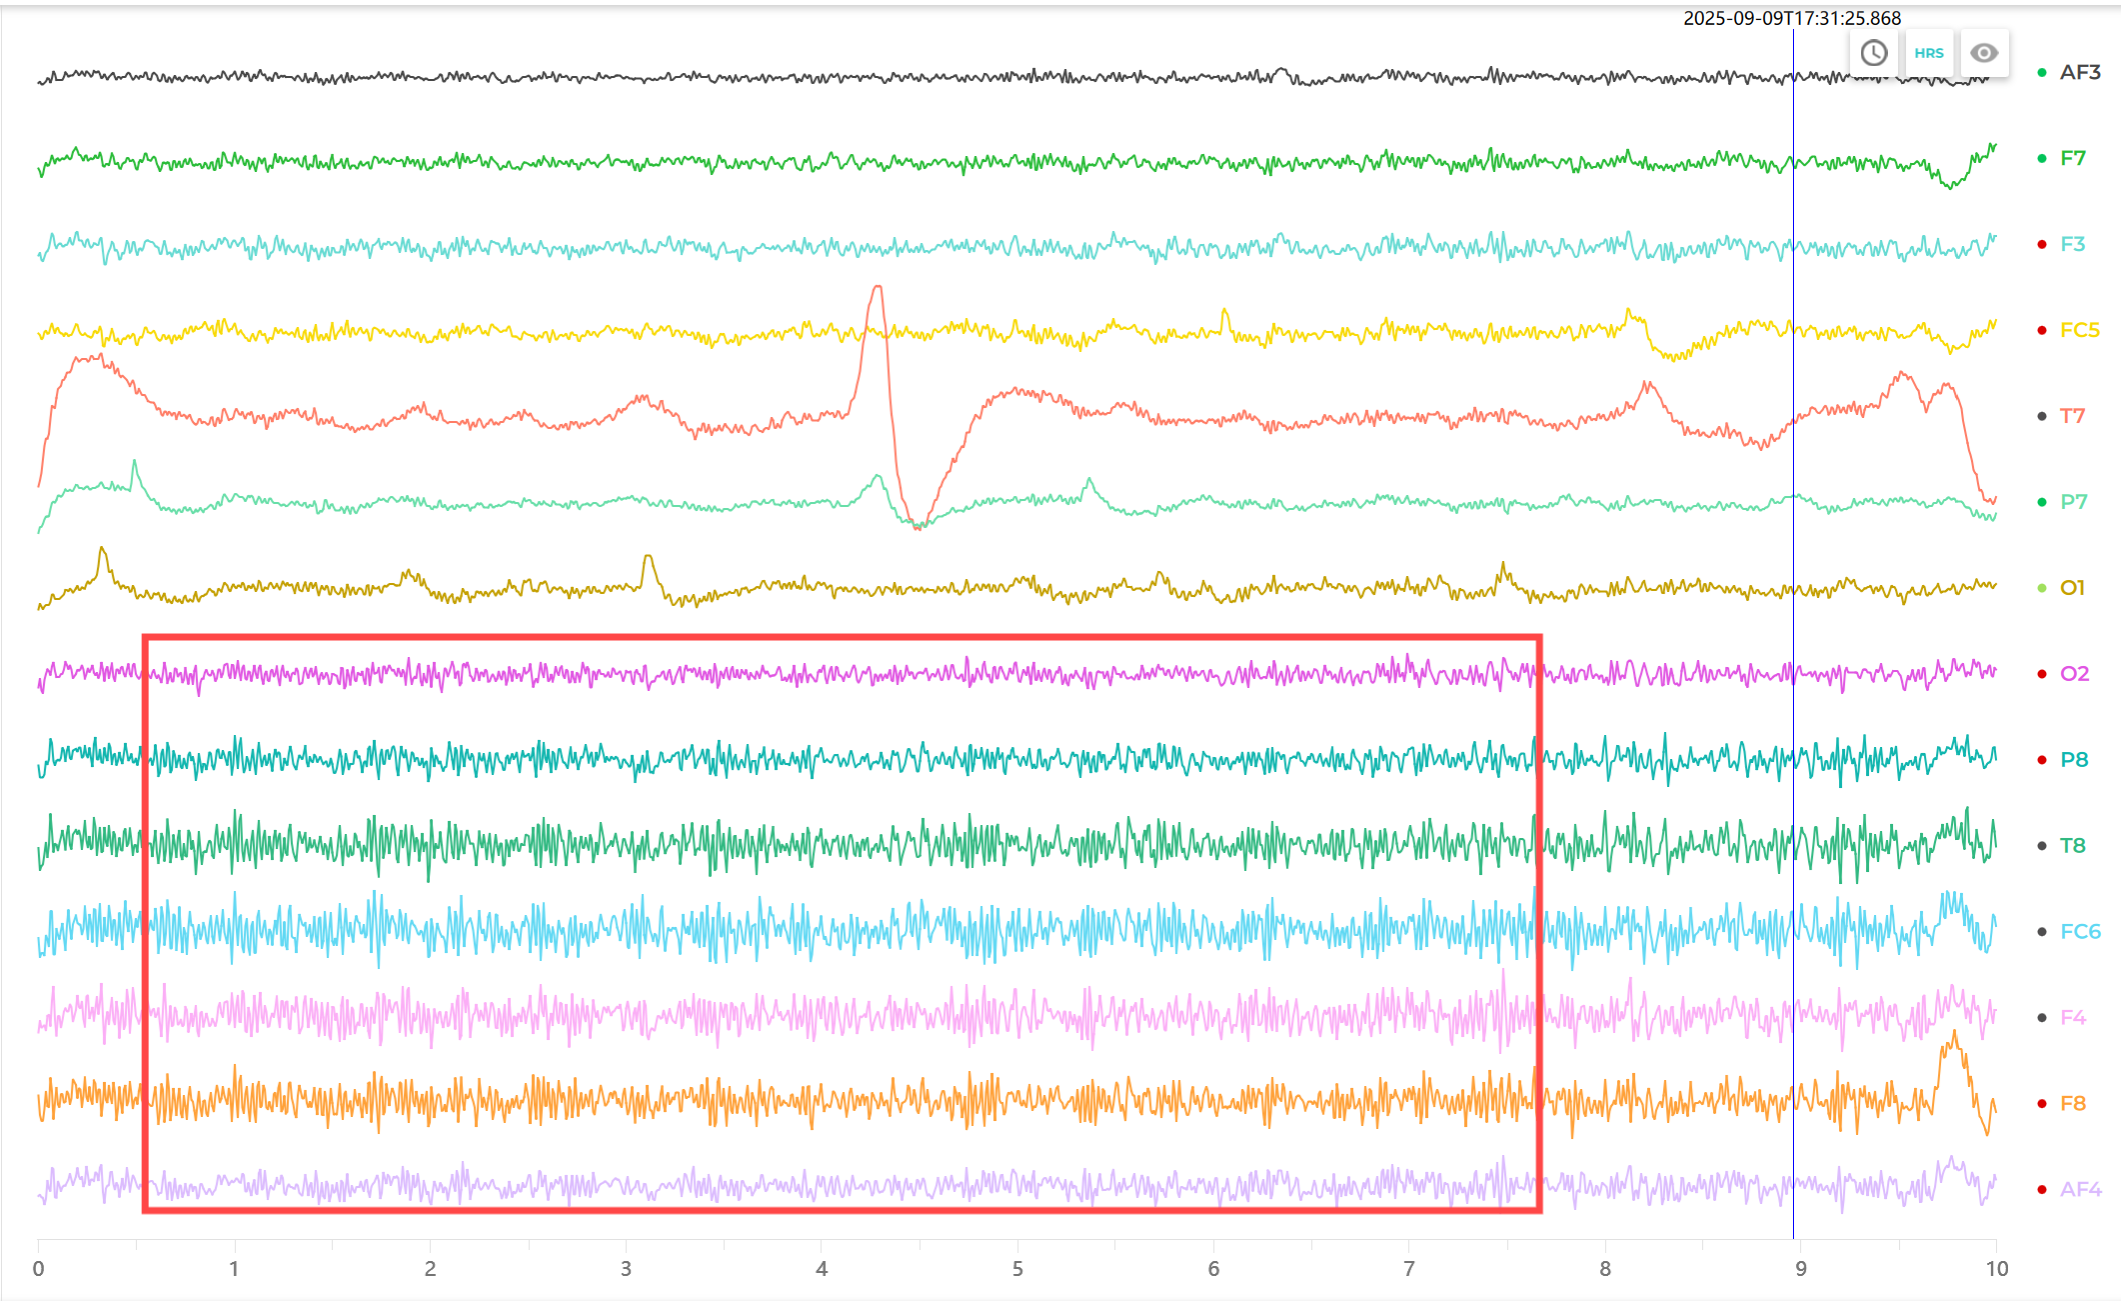Click the 5 second mark on time axis

tap(1017, 1269)
